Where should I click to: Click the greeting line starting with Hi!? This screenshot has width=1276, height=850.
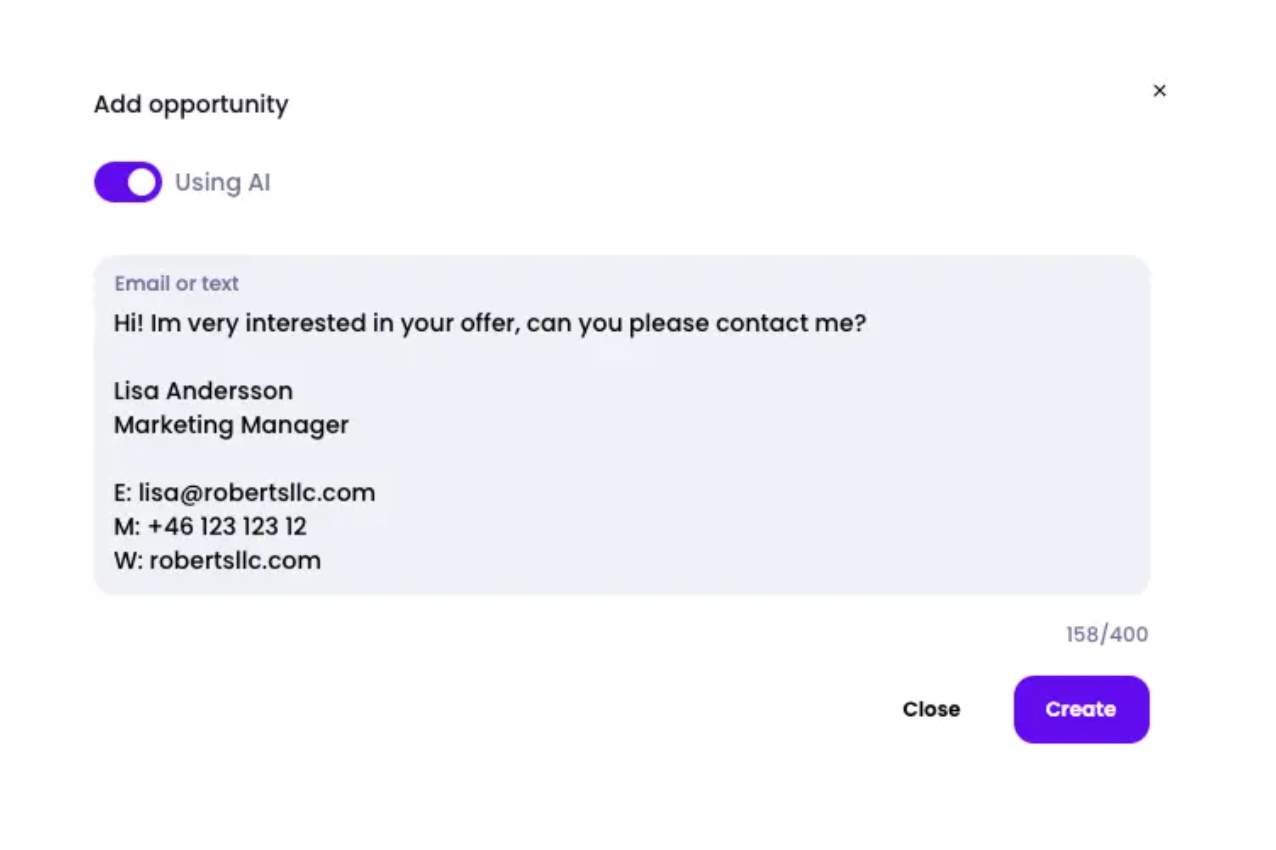(489, 322)
